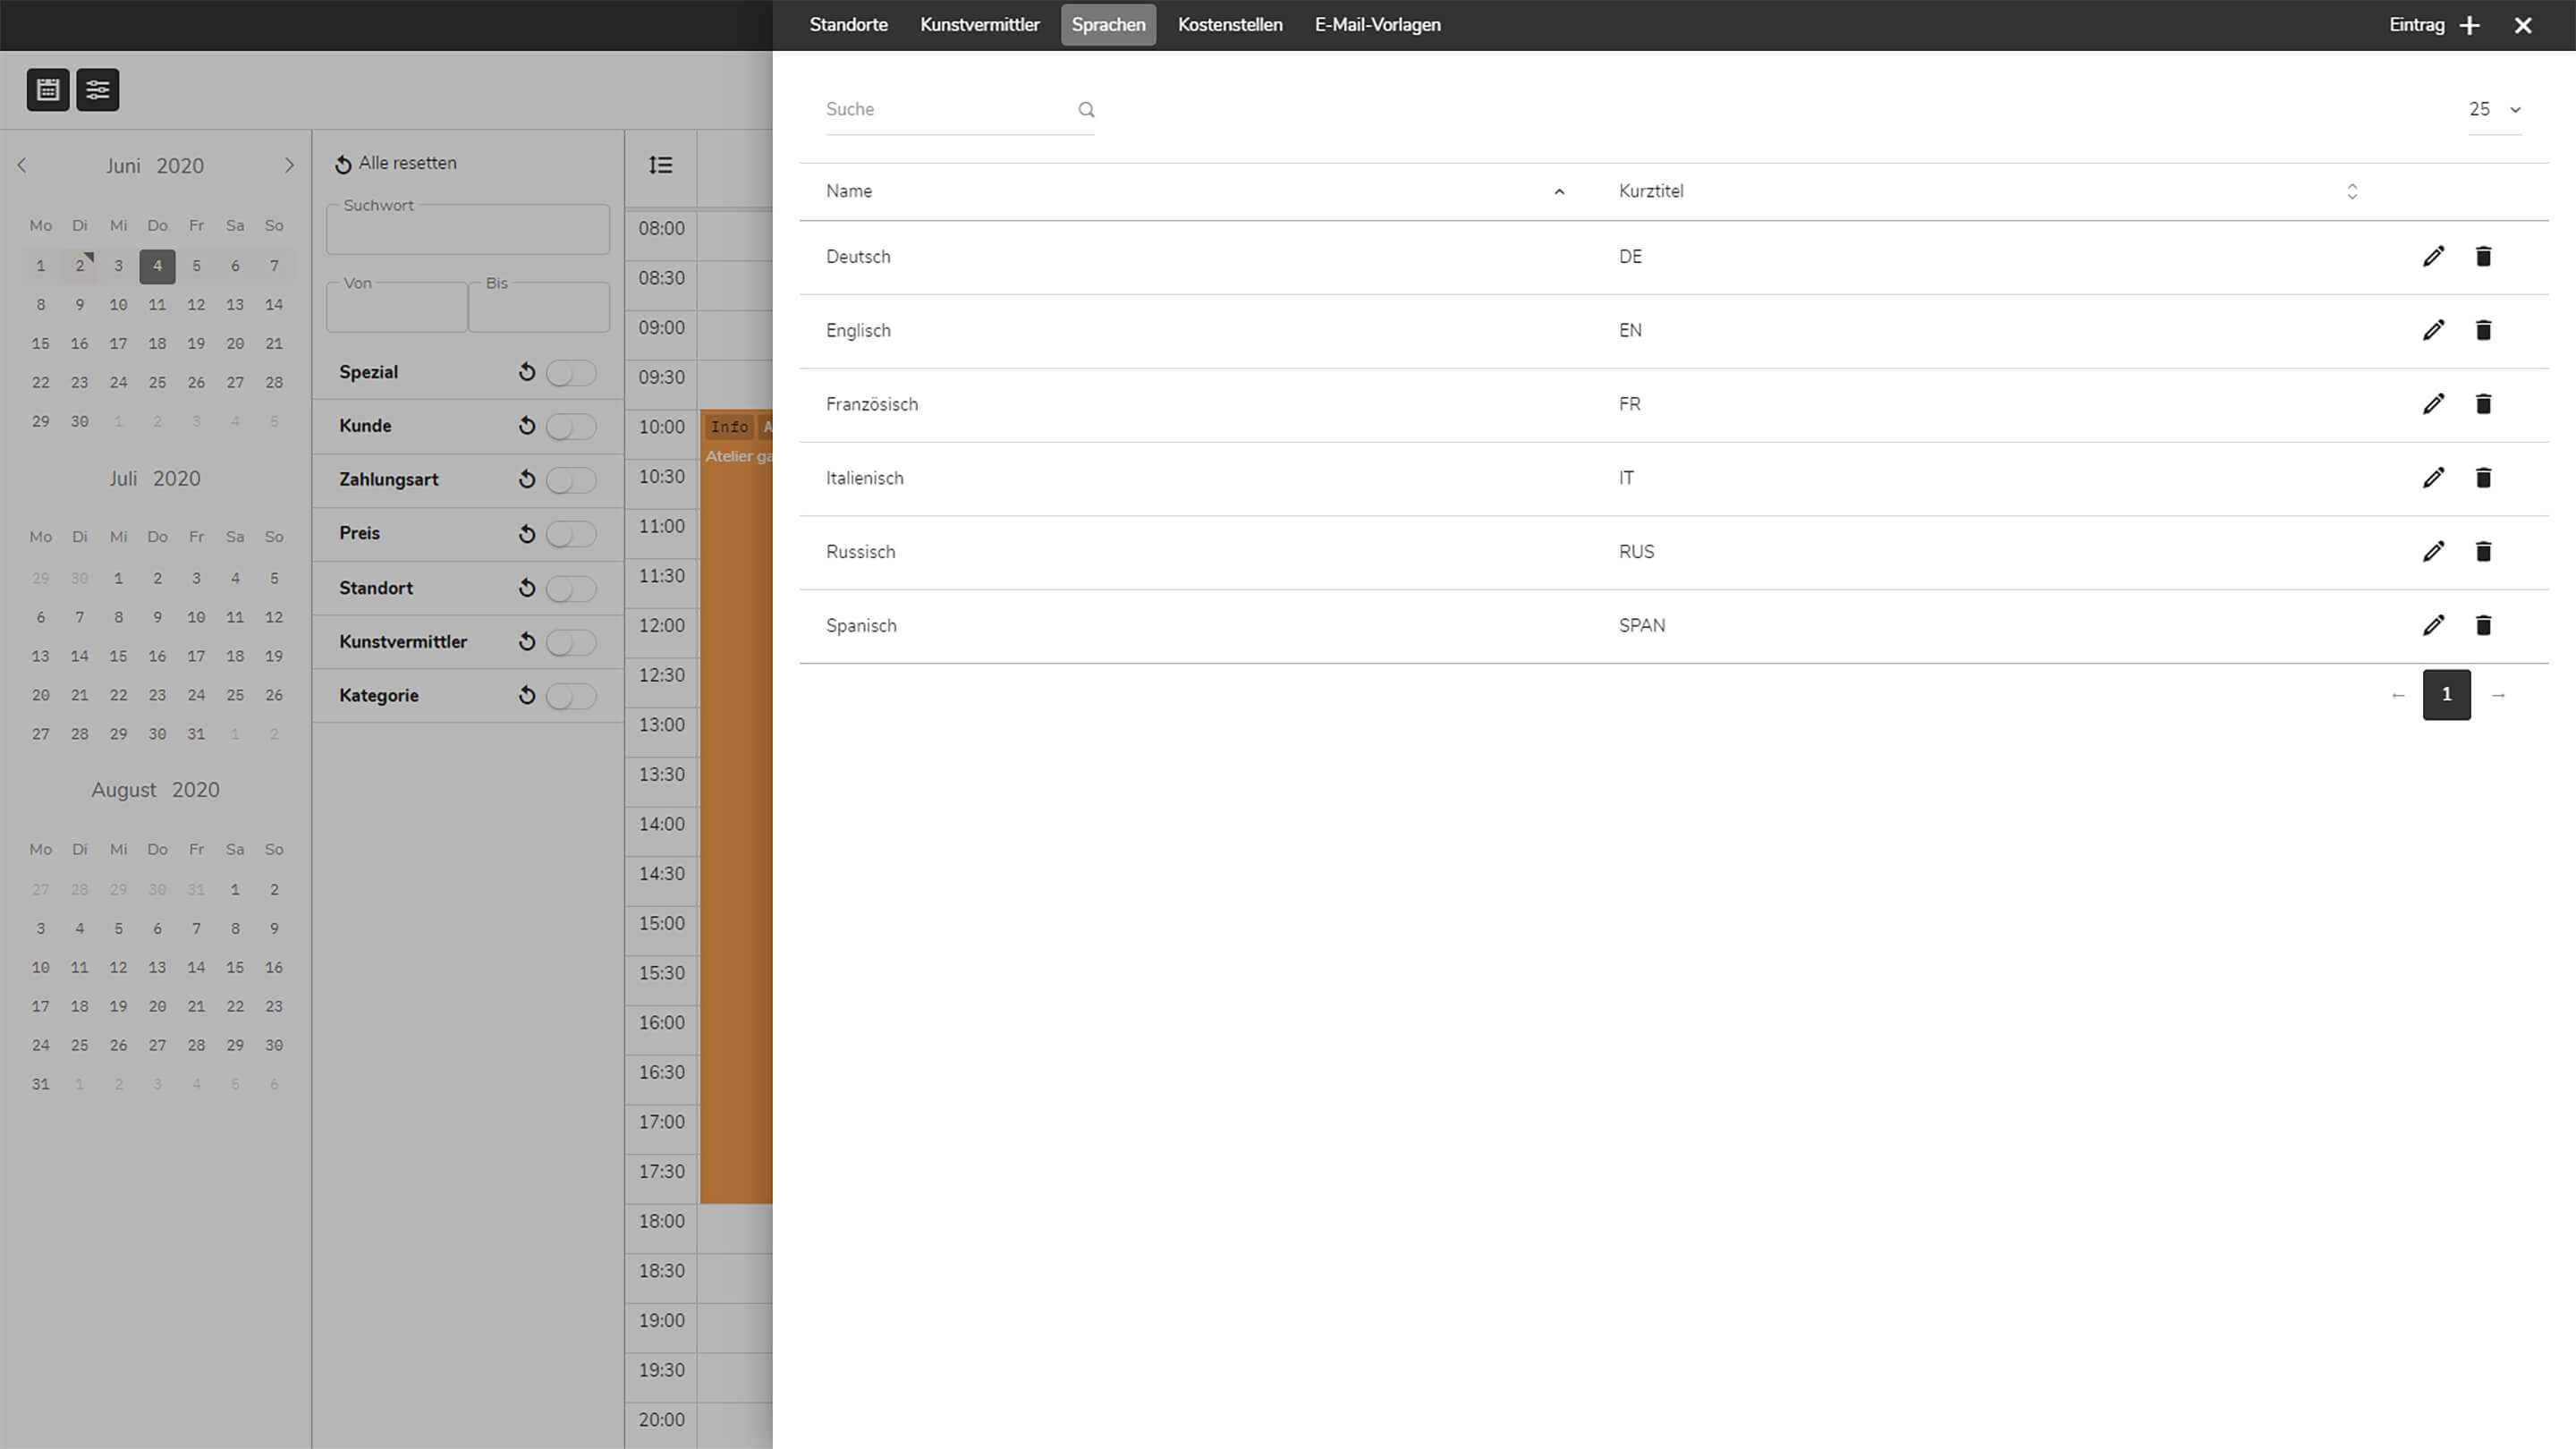Edit the Französisch language entry
Image resolution: width=2576 pixels, height=1449 pixels.
[x=2433, y=404]
